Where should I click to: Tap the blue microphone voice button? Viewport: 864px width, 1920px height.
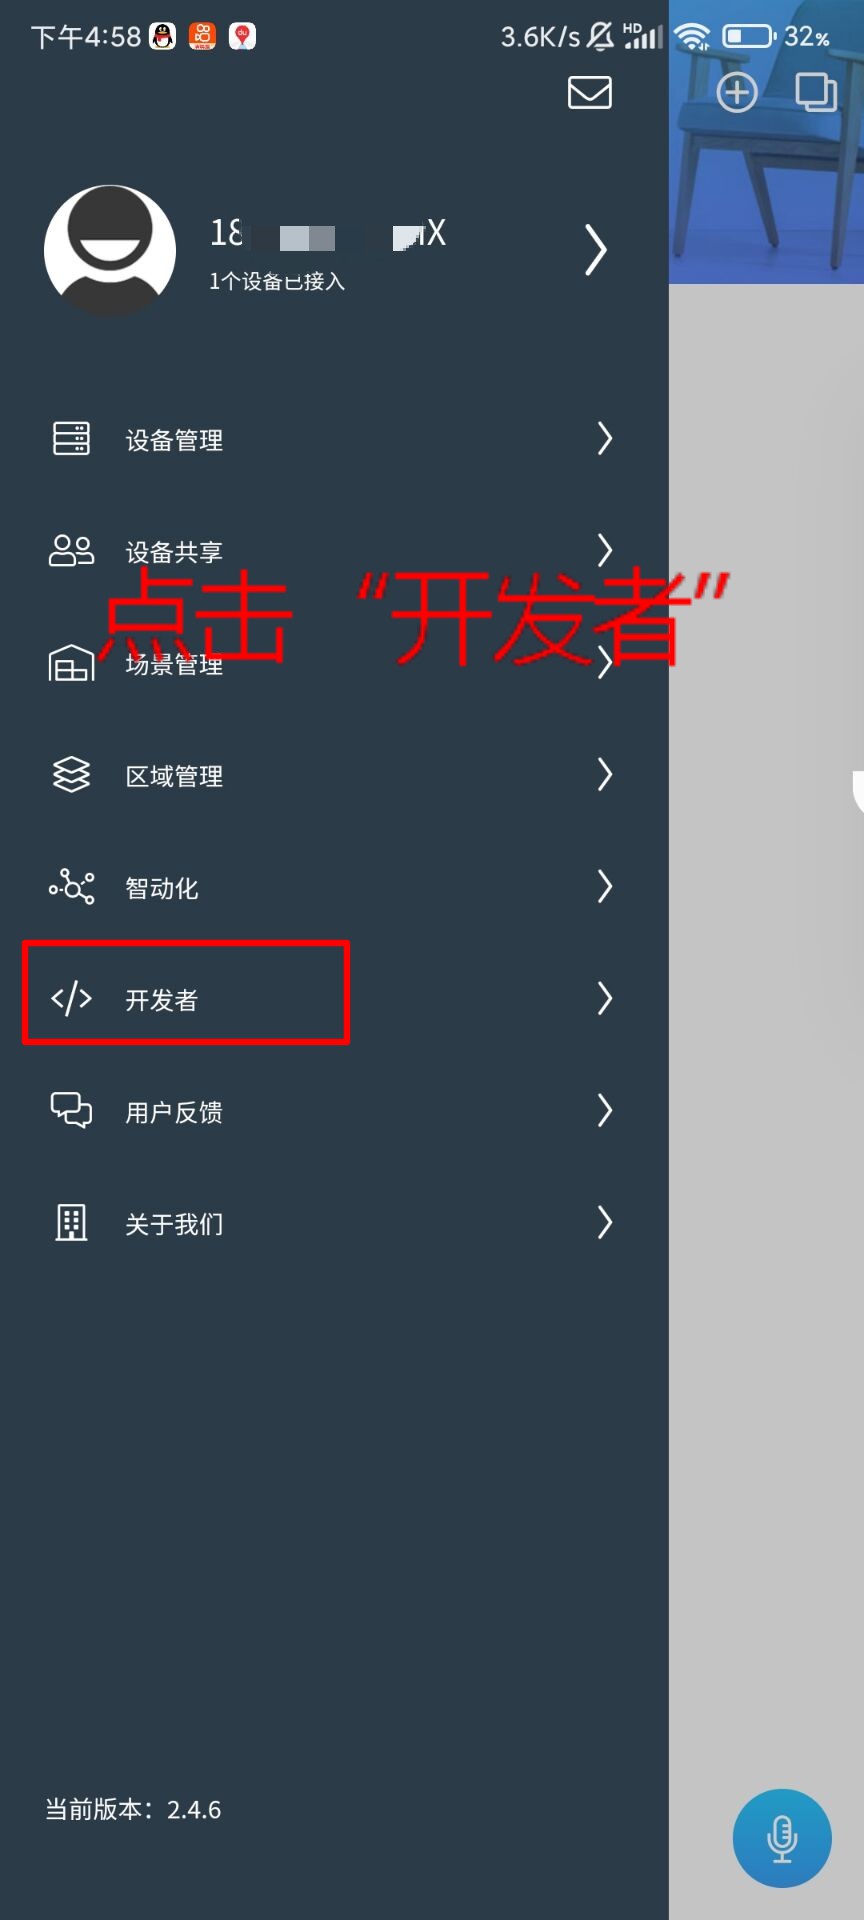pyautogui.click(x=782, y=1838)
